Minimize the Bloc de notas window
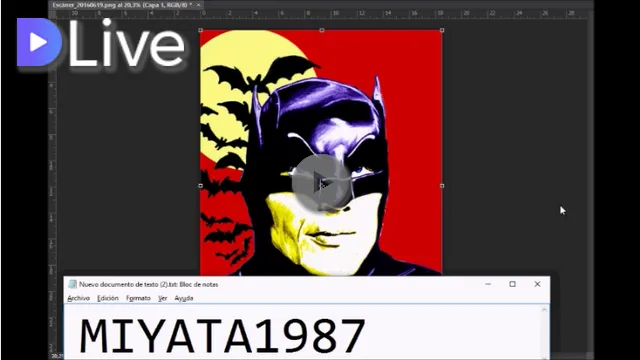 (x=488, y=284)
